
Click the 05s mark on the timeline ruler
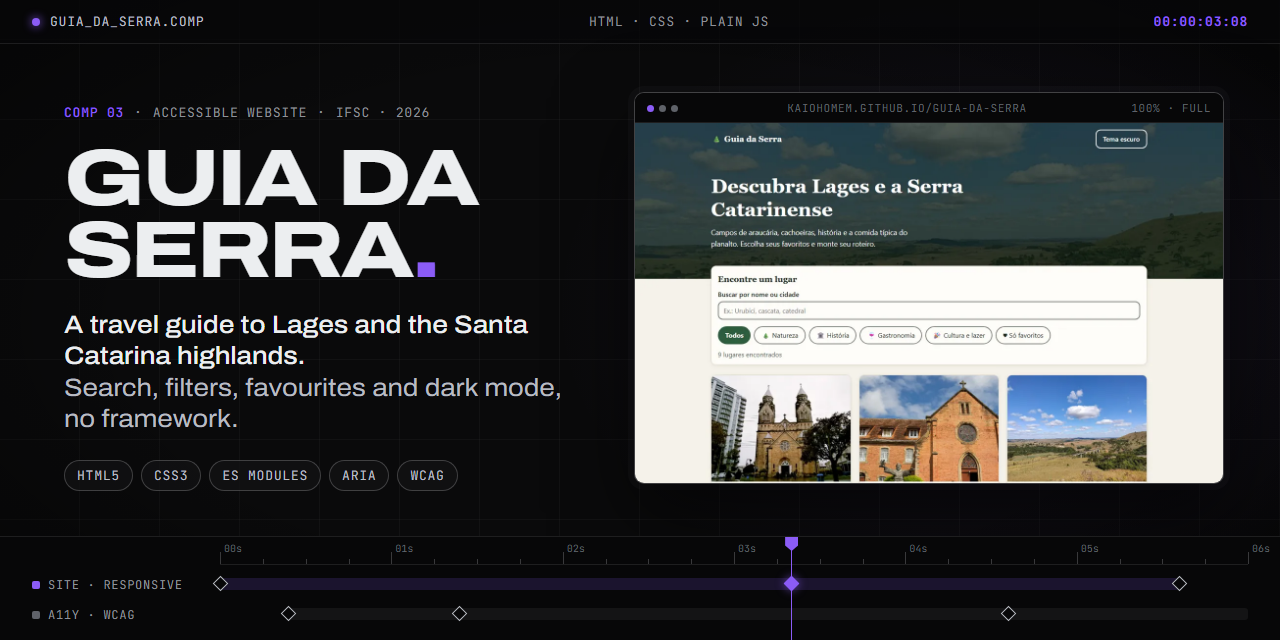pyautogui.click(x=1089, y=549)
